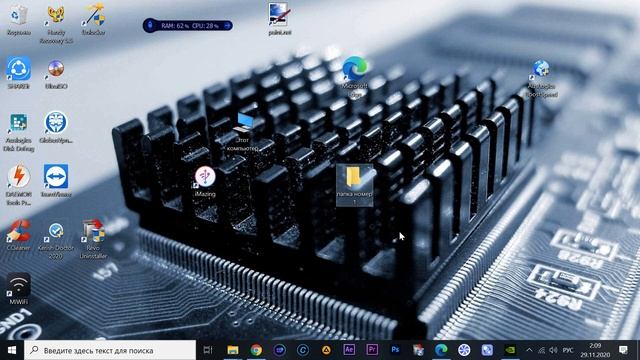Select the Этот компьютер desktop icon
Viewport: 640px width, 360px height.
pyautogui.click(x=243, y=132)
